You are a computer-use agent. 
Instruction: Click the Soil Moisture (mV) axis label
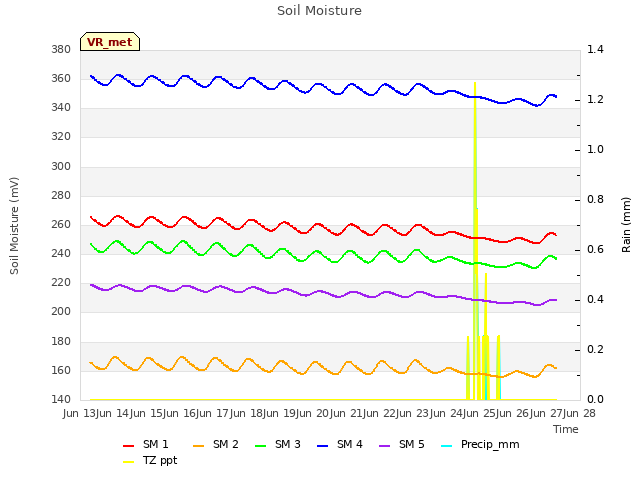[x=14, y=226]
